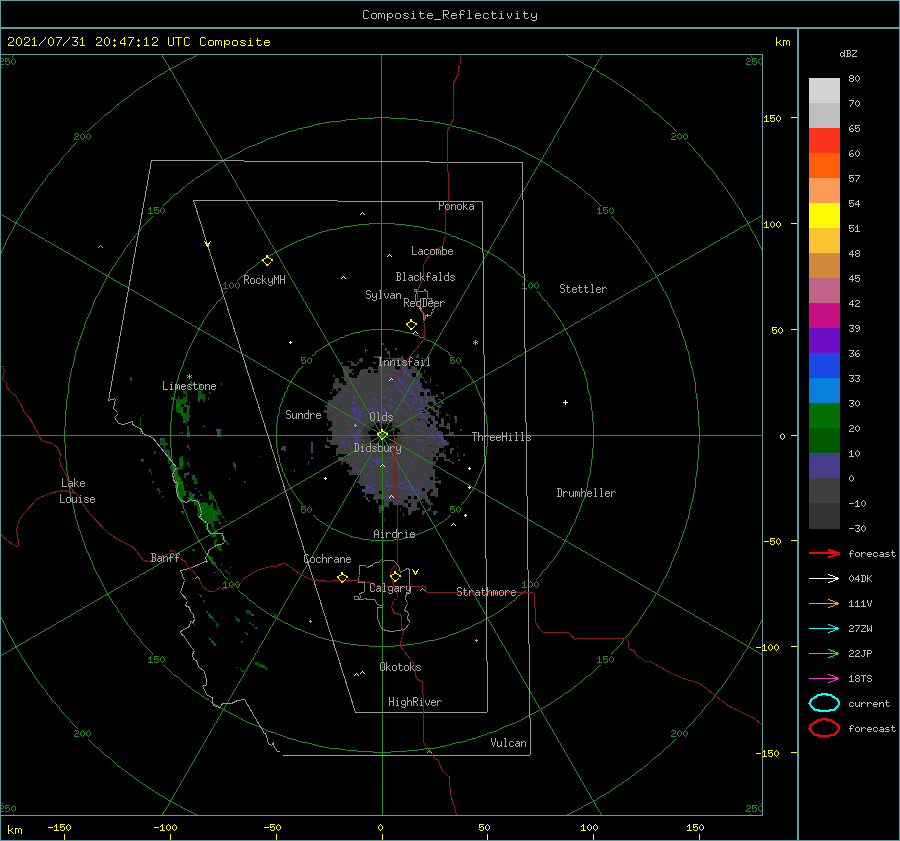This screenshot has width=900, height=841.
Task: Click the Vulcan city label
Action: [509, 743]
